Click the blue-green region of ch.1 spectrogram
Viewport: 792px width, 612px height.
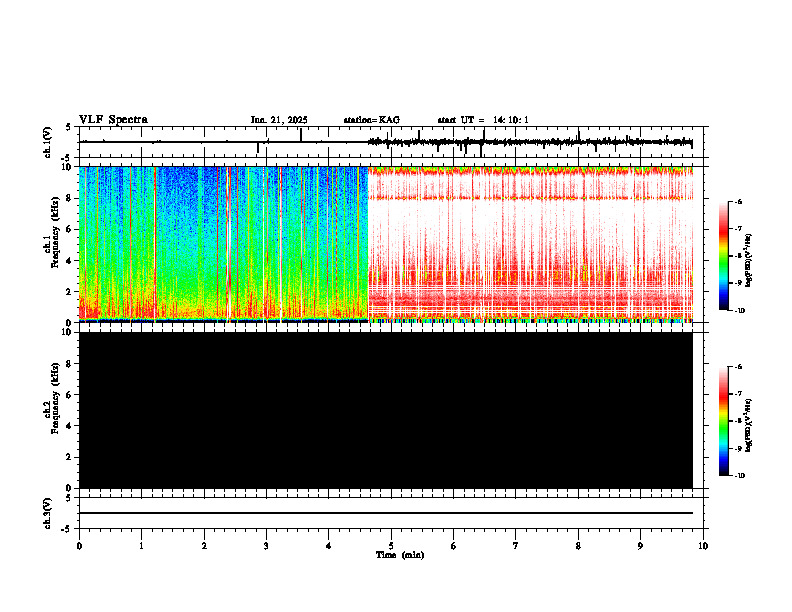tap(224, 244)
